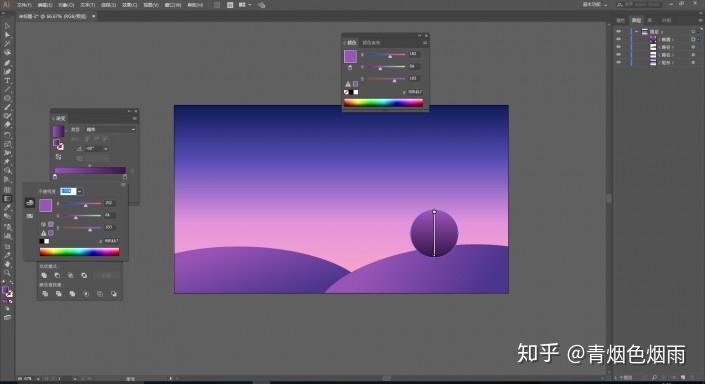Open the gradient type dropdown

click(111, 129)
